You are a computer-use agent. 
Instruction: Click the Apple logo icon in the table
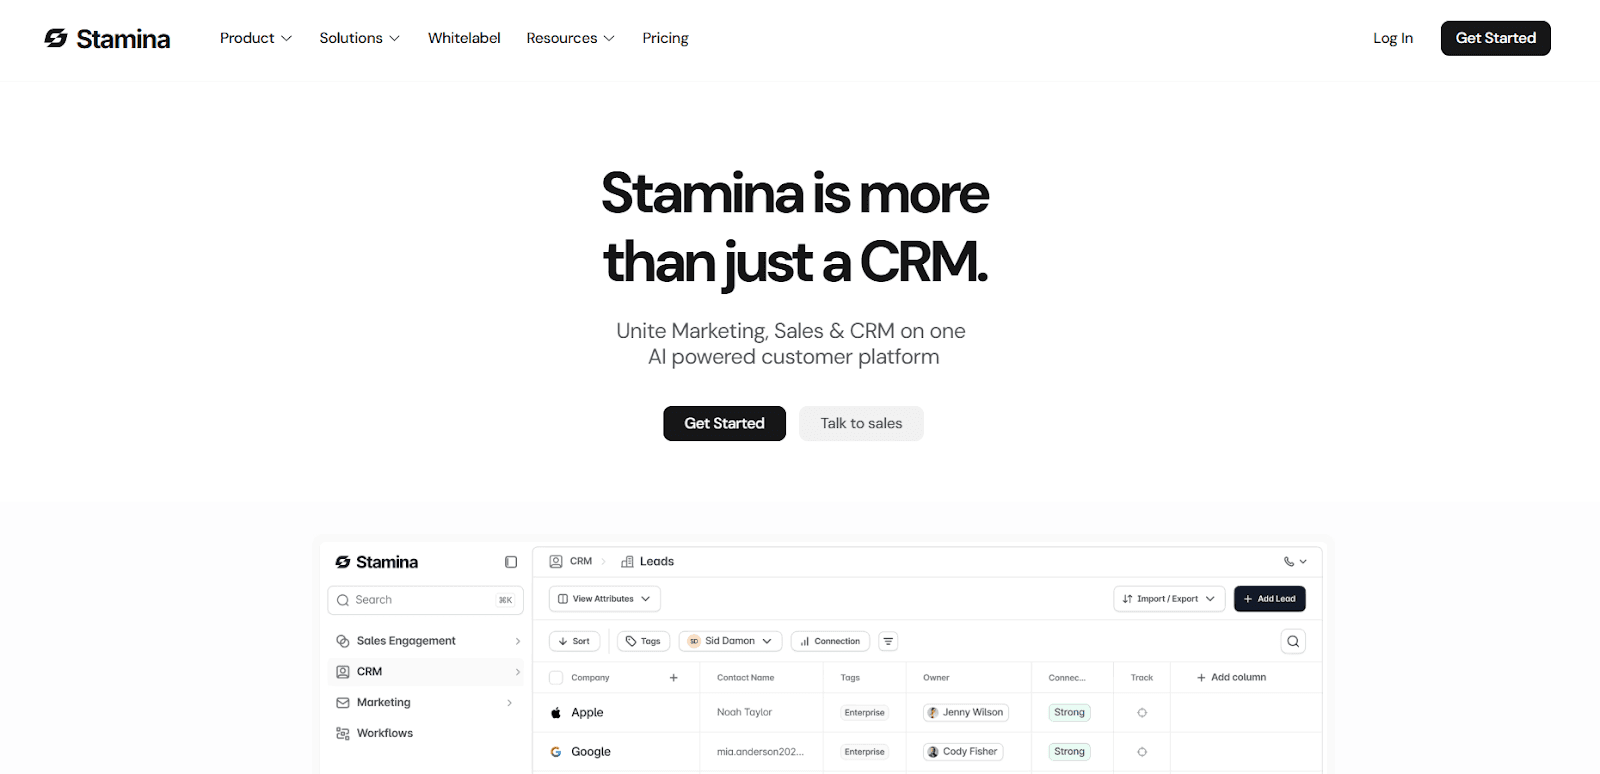click(x=556, y=713)
